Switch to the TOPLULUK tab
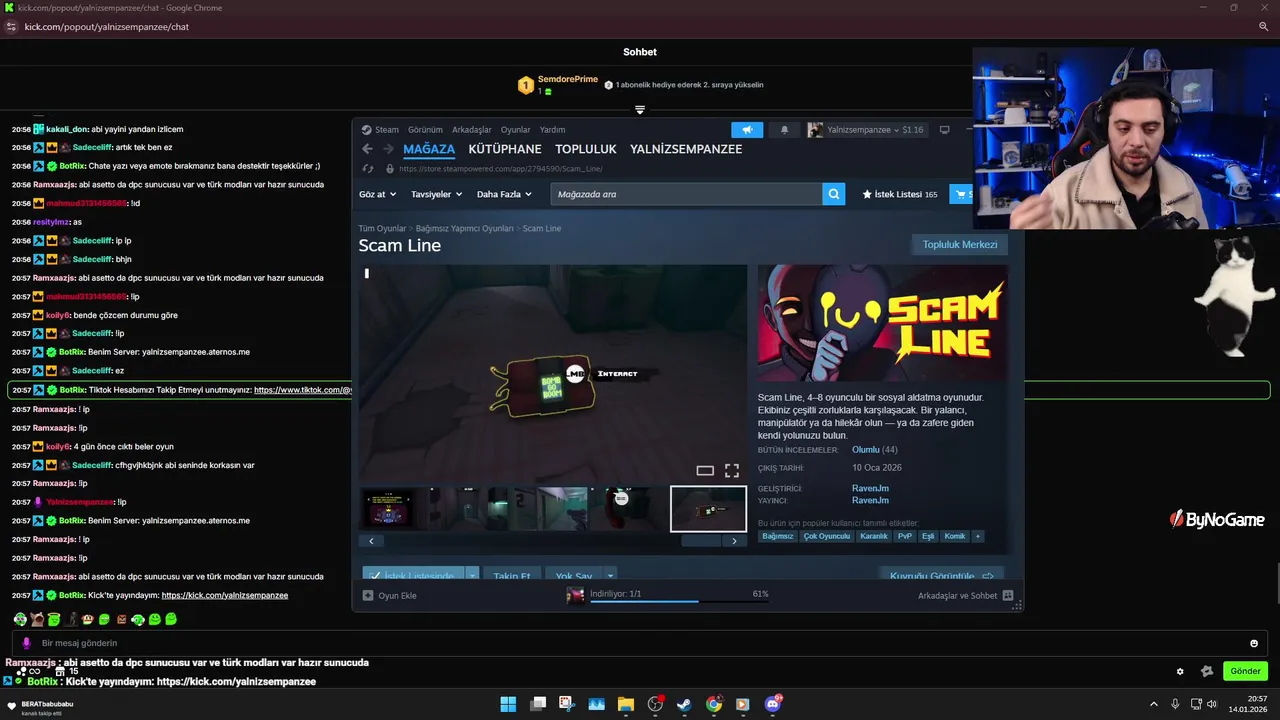 [x=586, y=149]
